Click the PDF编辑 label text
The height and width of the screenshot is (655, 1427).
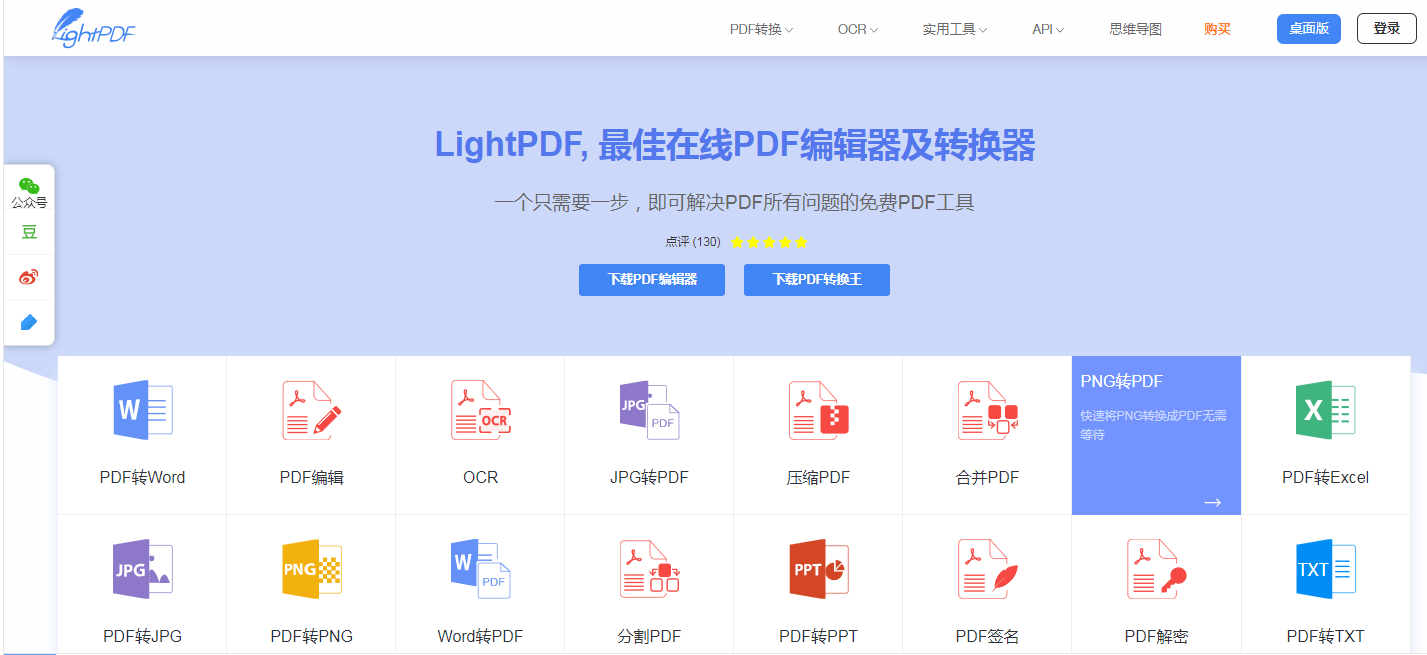coord(311,477)
